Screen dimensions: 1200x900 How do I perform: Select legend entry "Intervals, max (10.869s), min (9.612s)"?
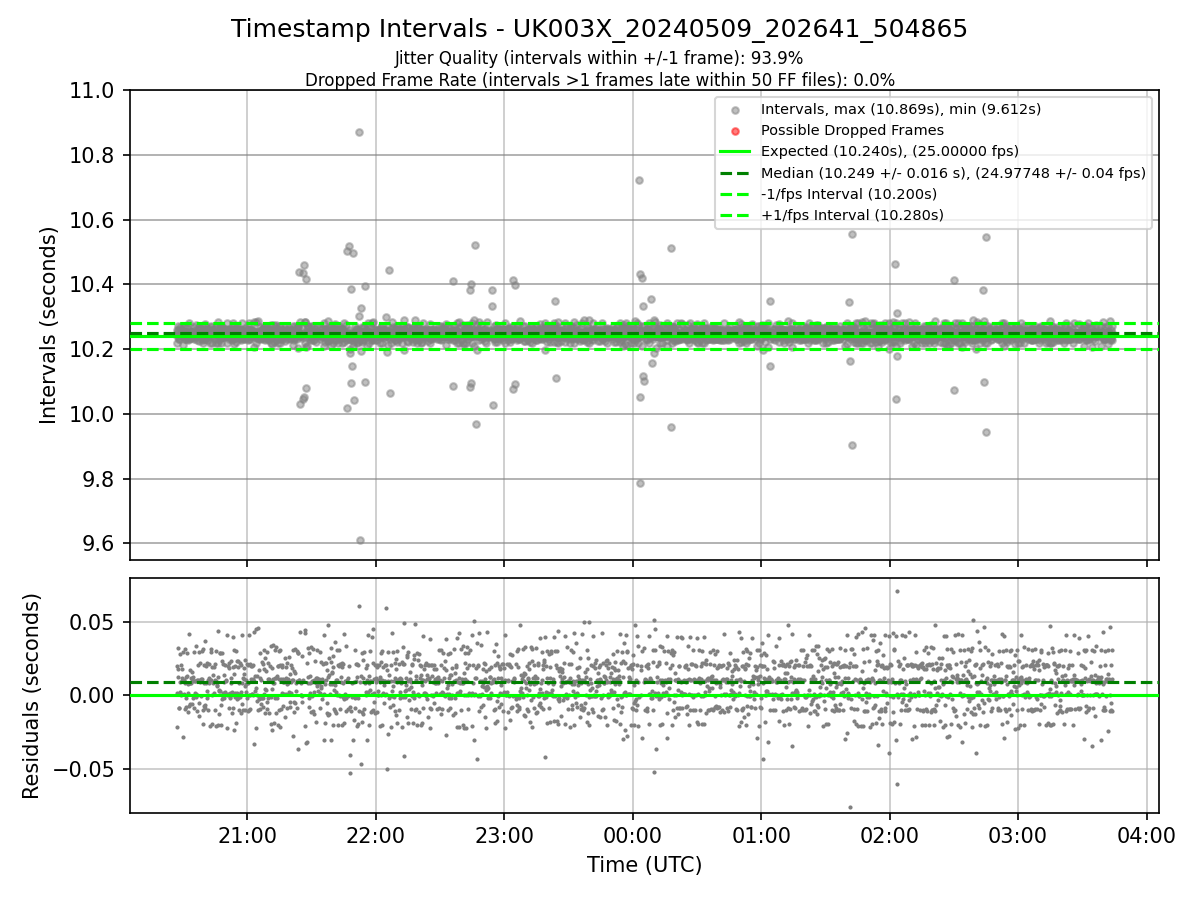901,109
